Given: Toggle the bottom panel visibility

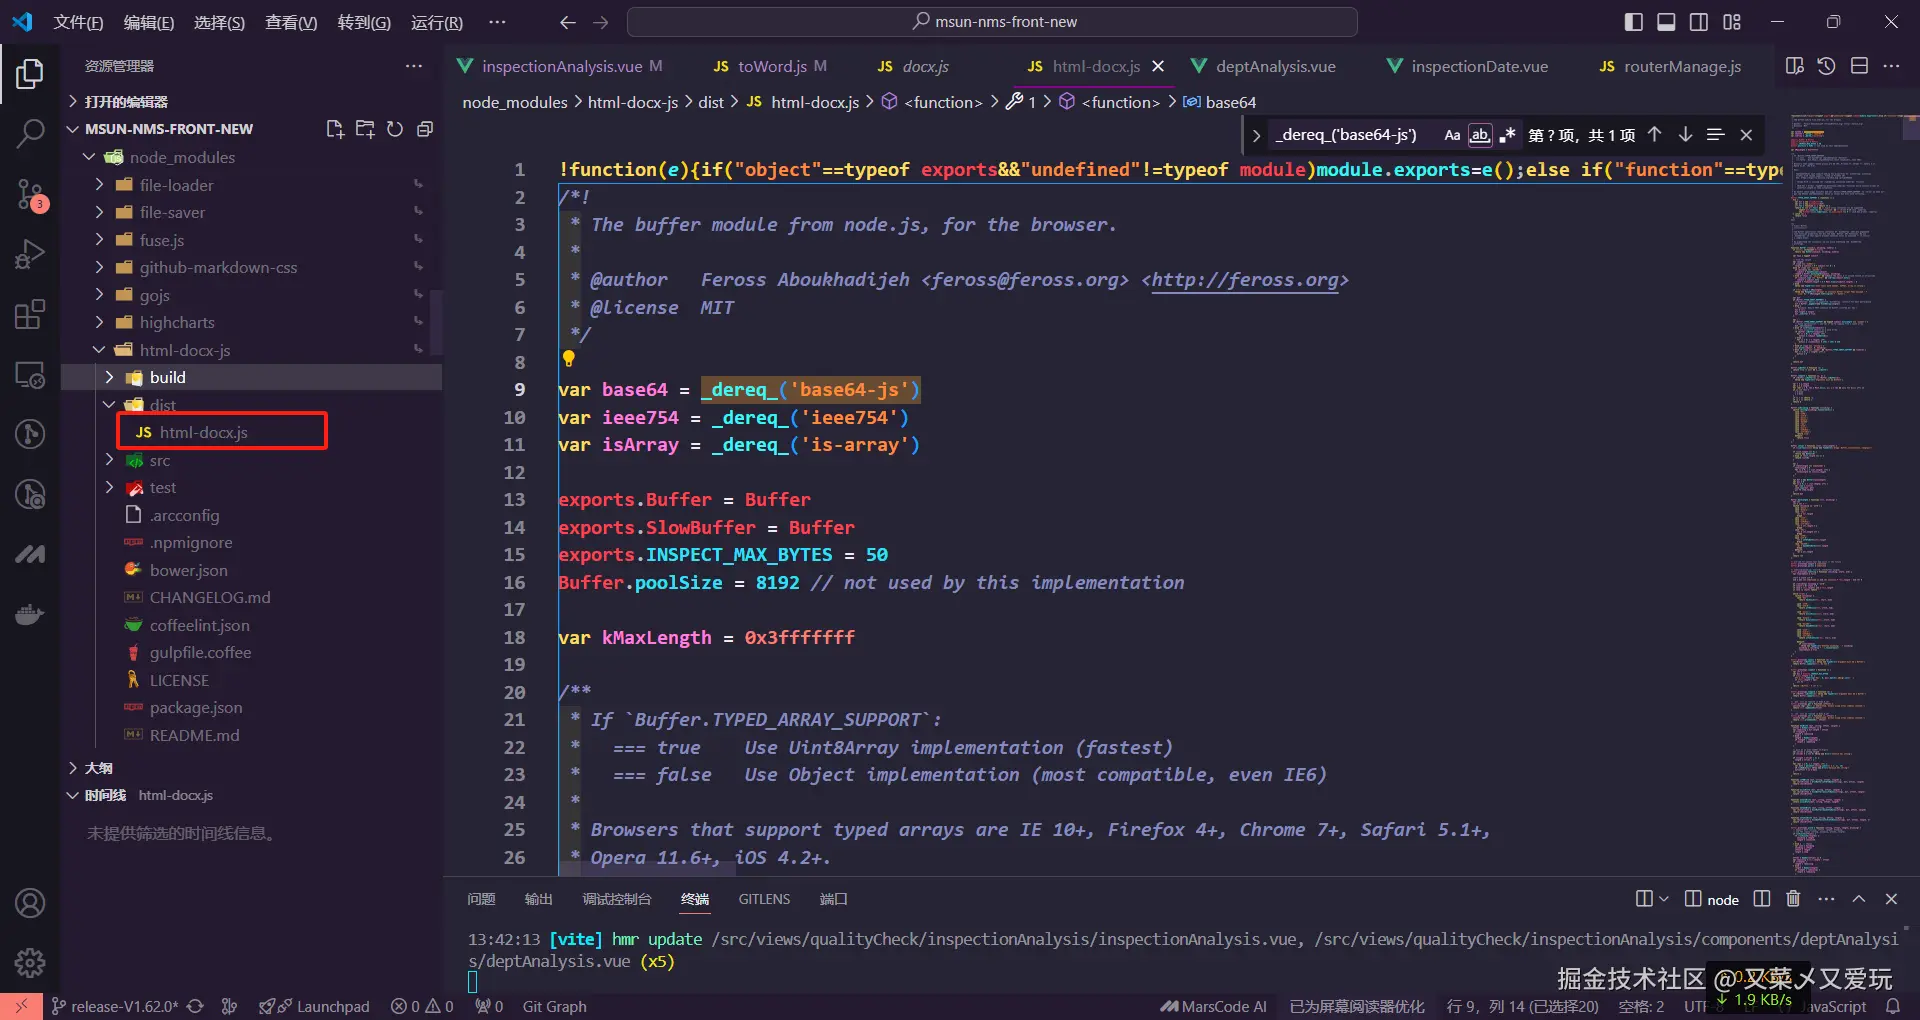Looking at the screenshot, I should point(1666,22).
